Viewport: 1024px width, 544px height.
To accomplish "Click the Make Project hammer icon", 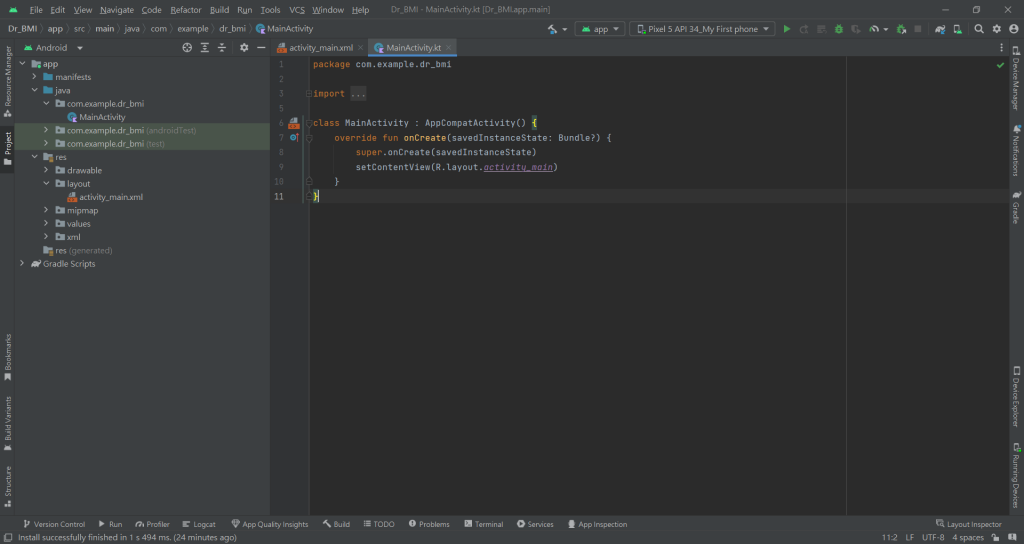I will pyautogui.click(x=553, y=29).
